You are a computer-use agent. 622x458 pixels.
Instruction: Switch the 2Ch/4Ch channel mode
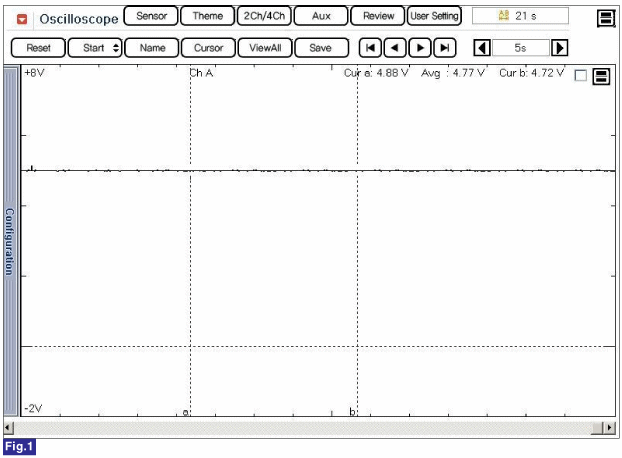(263, 16)
